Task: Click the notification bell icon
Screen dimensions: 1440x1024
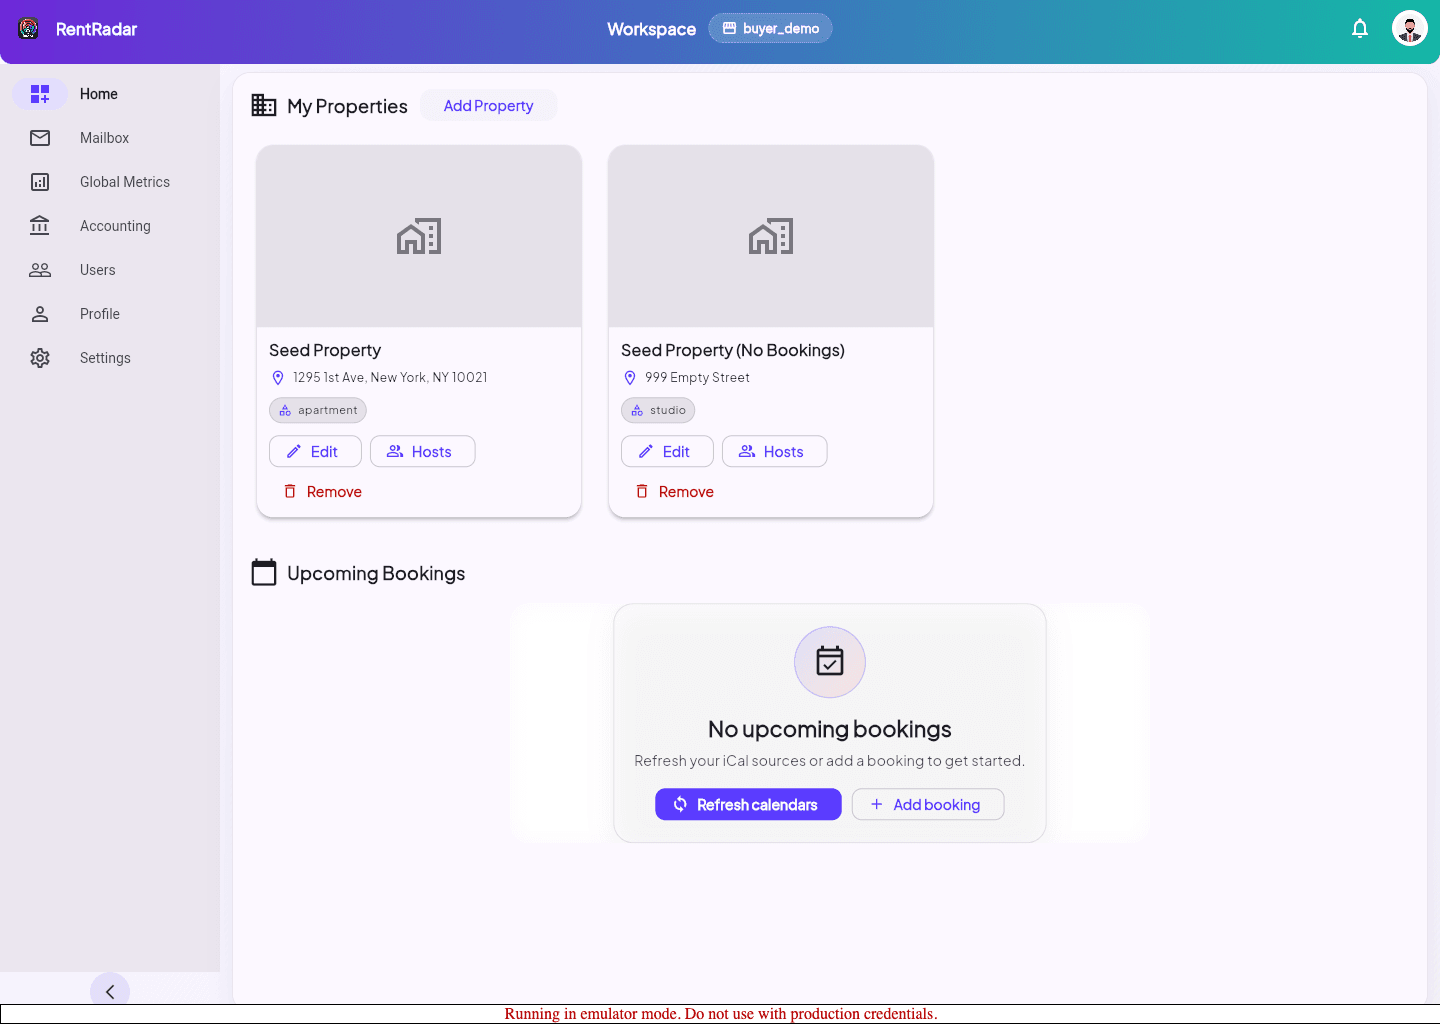Action: pyautogui.click(x=1360, y=28)
